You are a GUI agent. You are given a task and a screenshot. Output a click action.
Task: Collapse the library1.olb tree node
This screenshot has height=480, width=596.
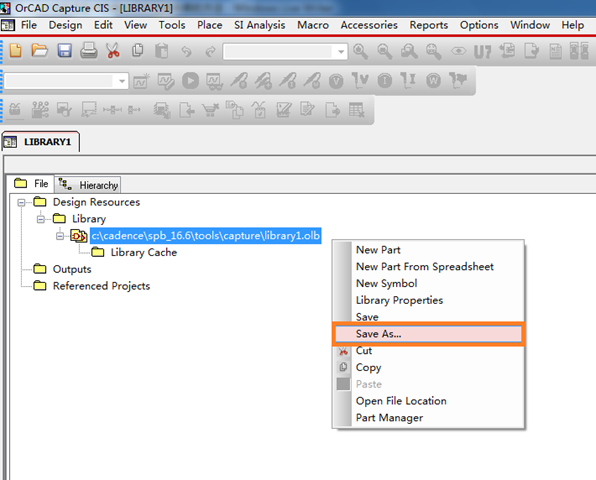pyautogui.click(x=60, y=236)
